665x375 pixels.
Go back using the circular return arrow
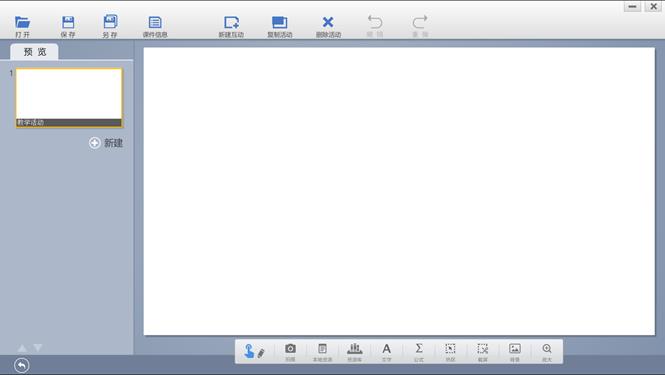[x=22, y=365]
